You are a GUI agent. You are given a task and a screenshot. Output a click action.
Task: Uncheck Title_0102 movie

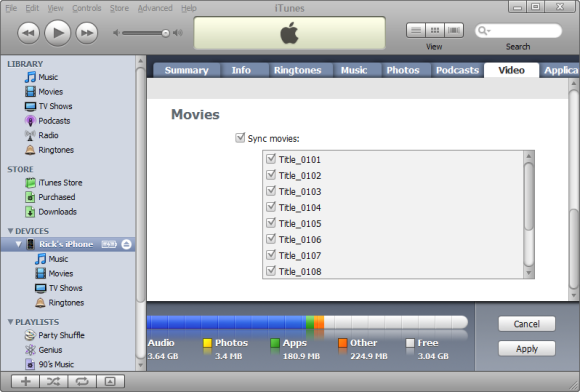pyautogui.click(x=271, y=175)
